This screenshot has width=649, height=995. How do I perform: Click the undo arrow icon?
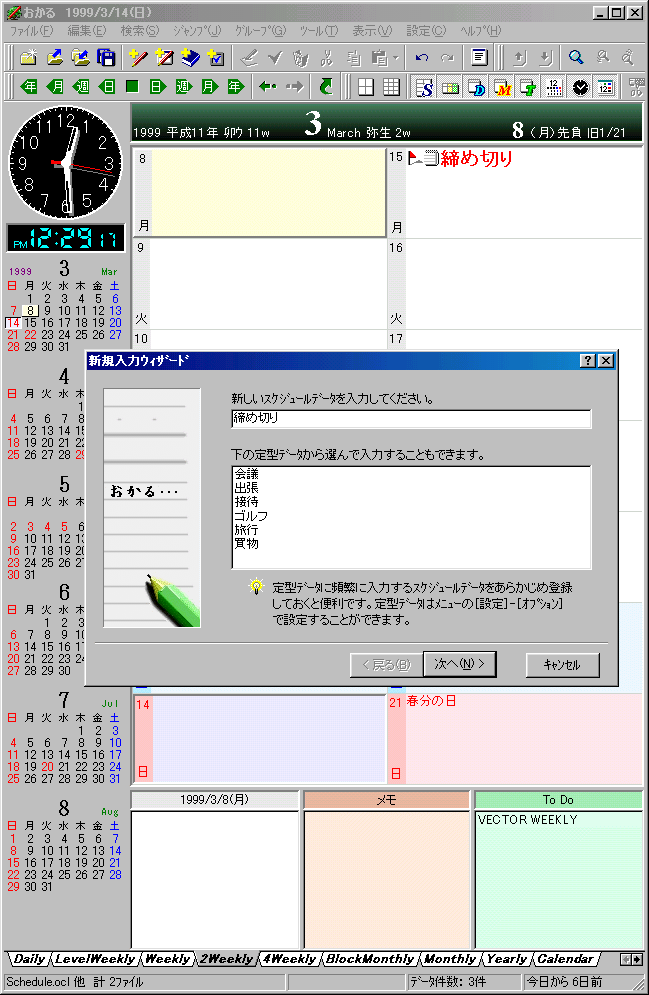coord(421,58)
